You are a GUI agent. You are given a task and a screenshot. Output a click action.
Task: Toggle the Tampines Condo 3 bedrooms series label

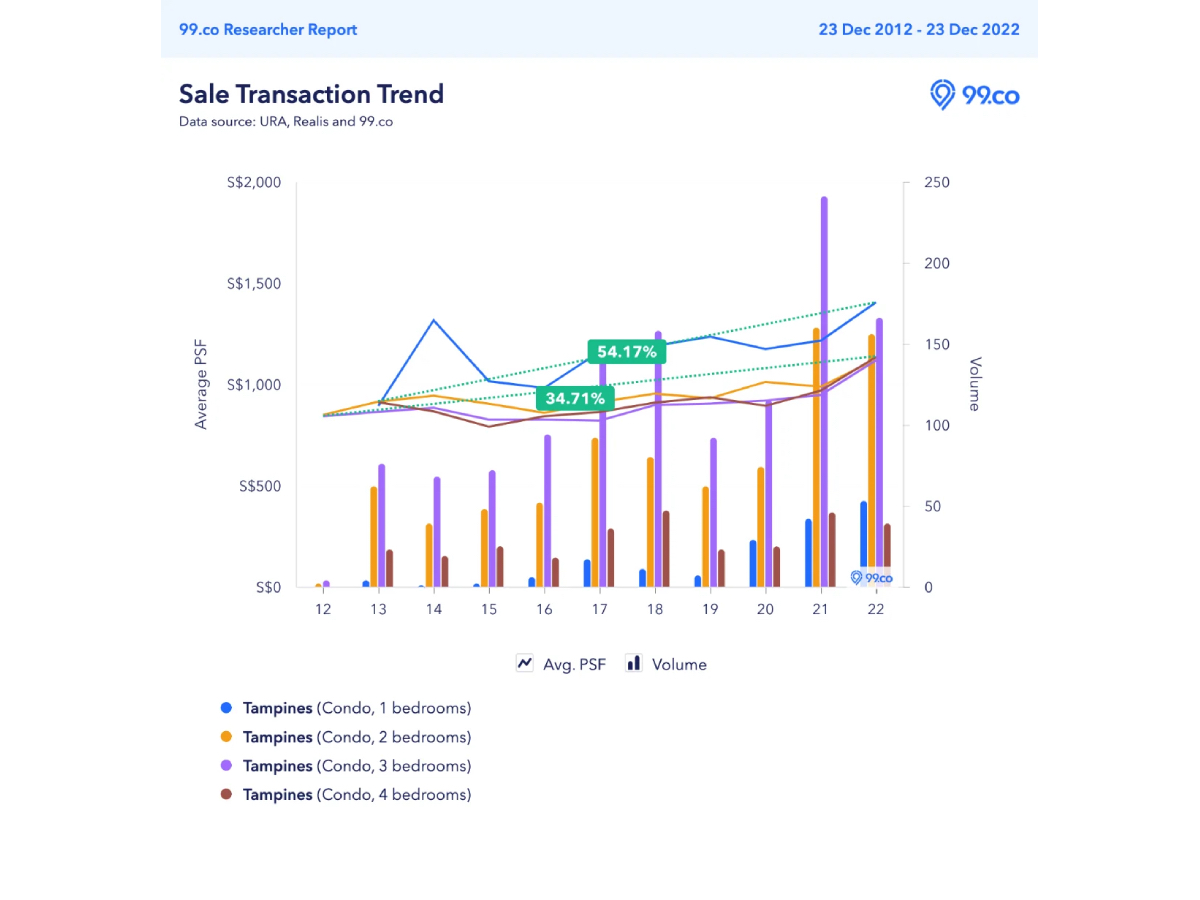pos(356,766)
